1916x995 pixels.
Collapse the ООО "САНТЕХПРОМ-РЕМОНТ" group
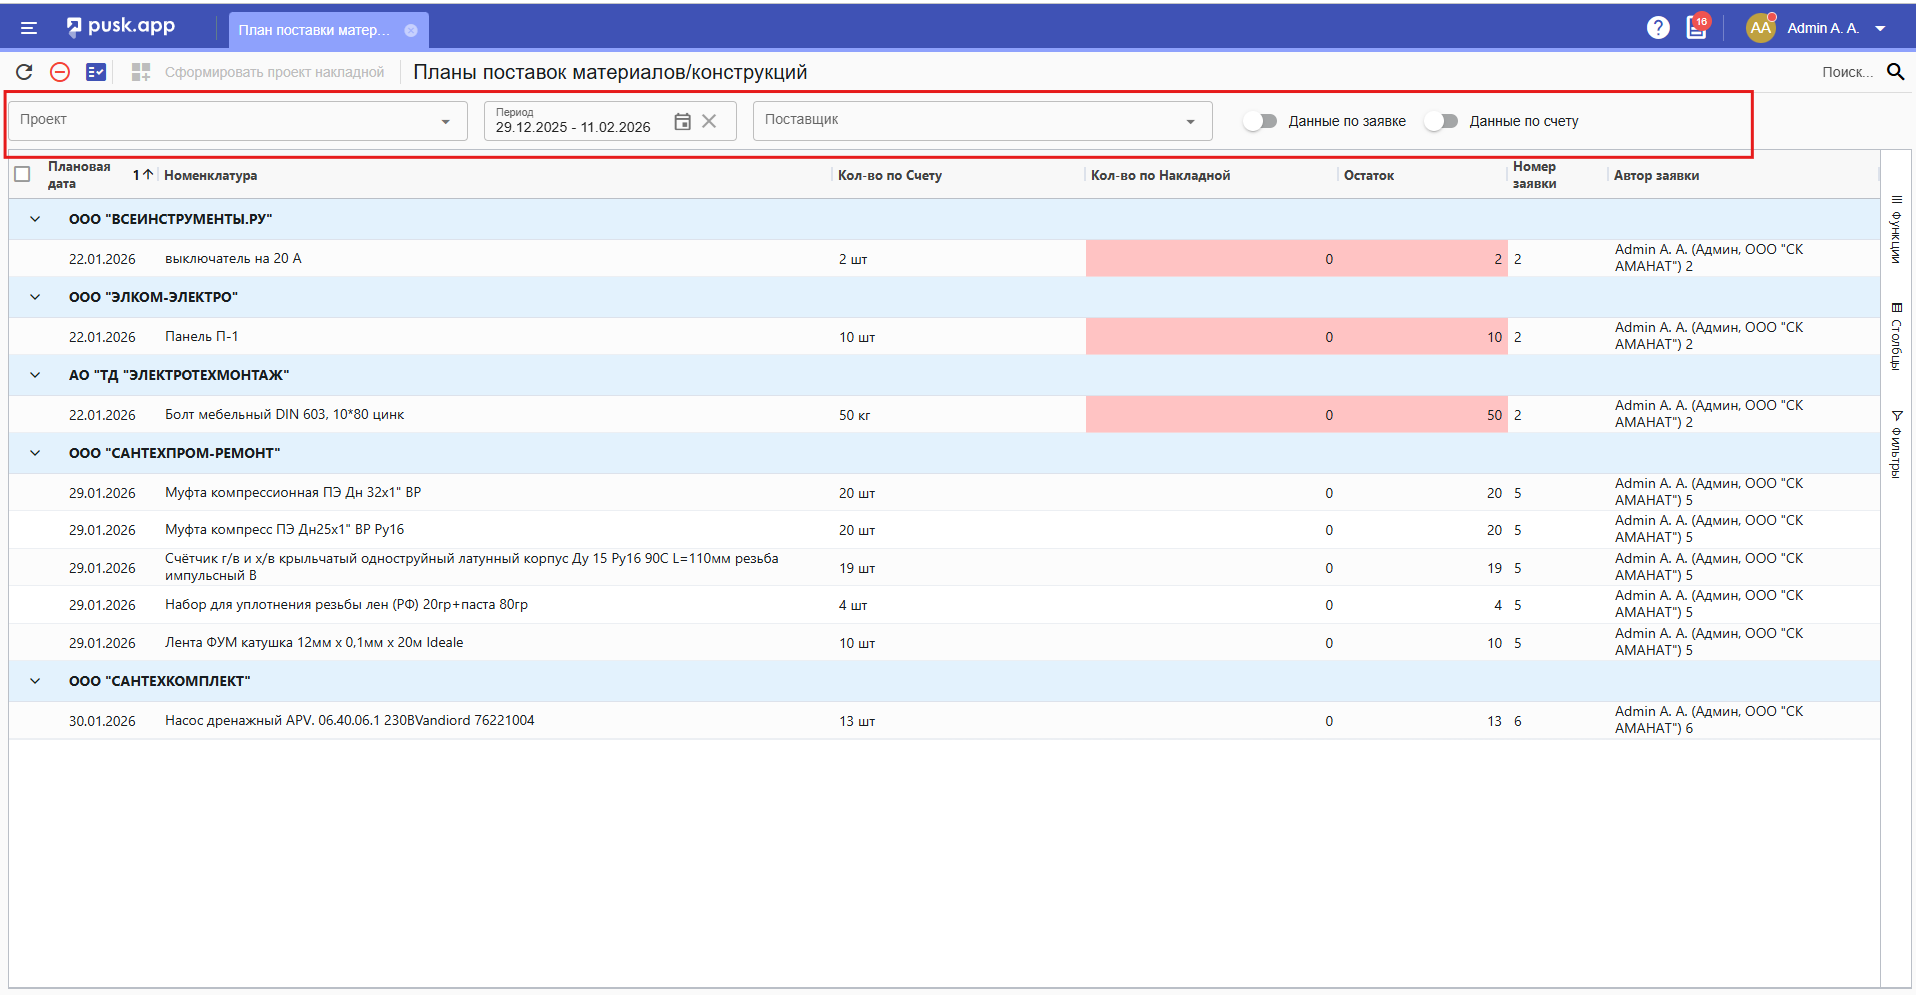coord(35,453)
